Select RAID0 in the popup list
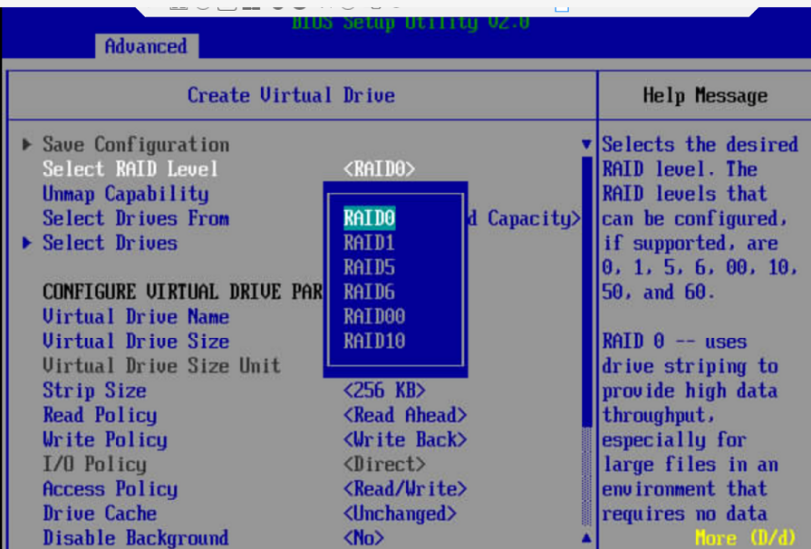 370,218
